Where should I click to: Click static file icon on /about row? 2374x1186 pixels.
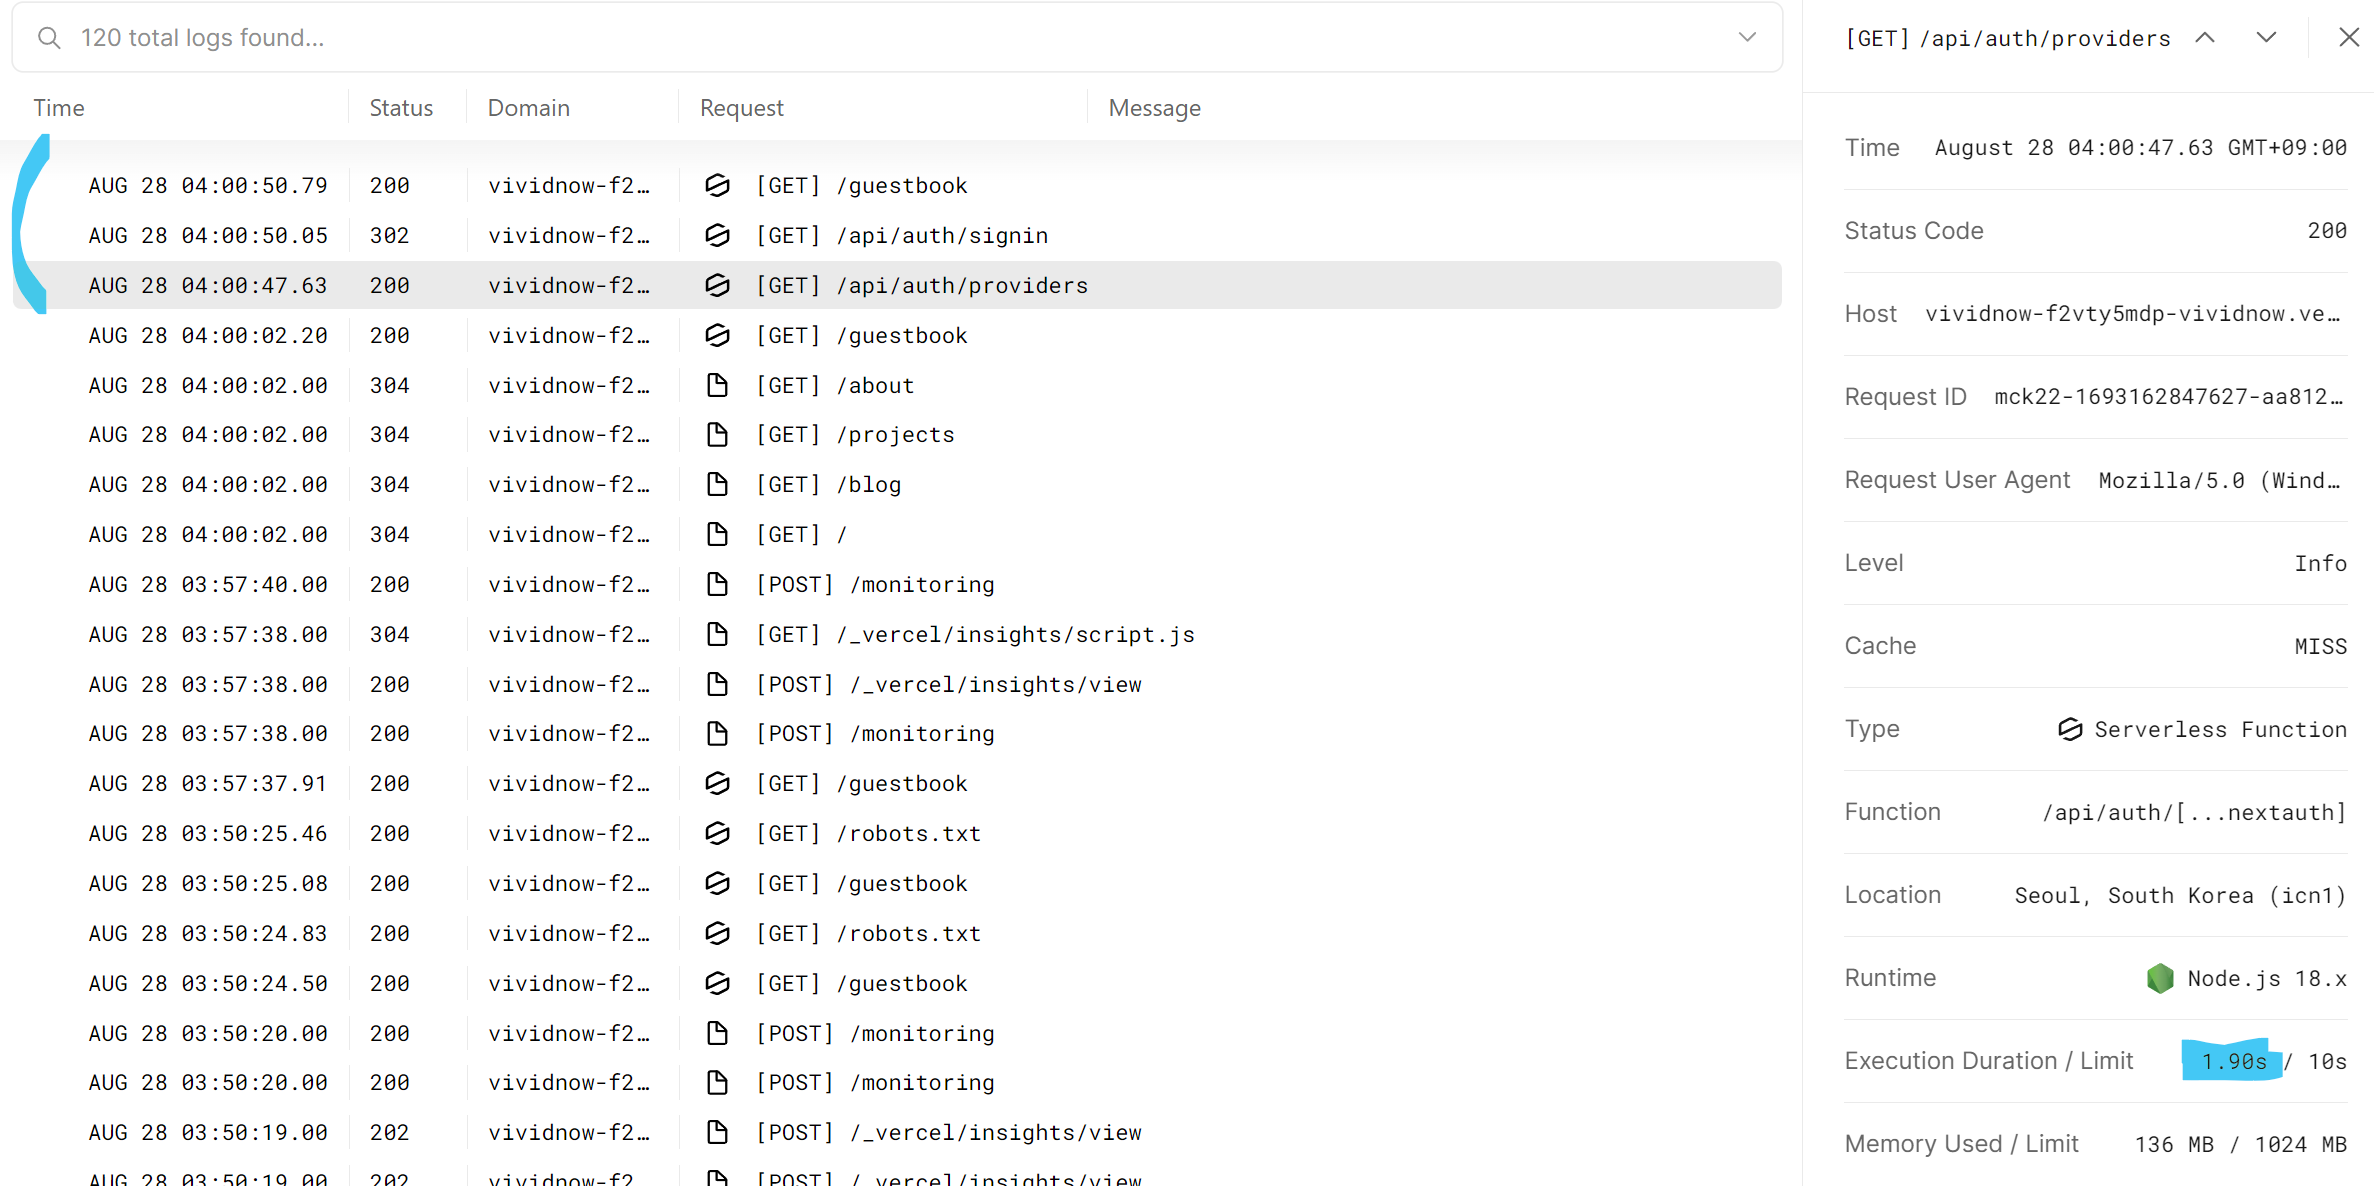click(x=717, y=385)
